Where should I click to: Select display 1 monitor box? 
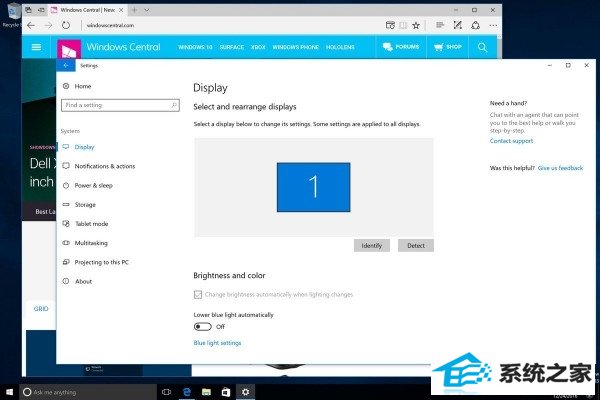point(313,187)
